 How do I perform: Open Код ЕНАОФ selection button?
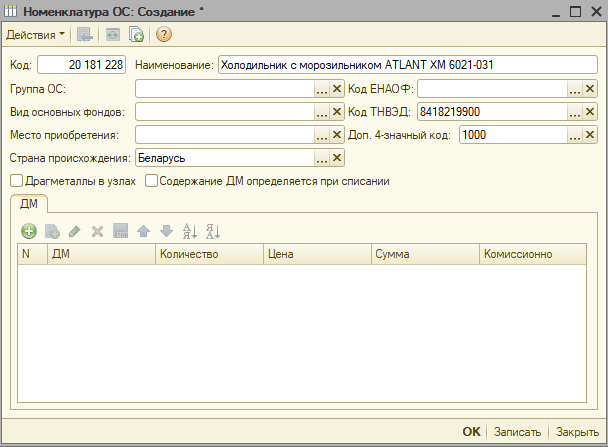click(x=575, y=89)
